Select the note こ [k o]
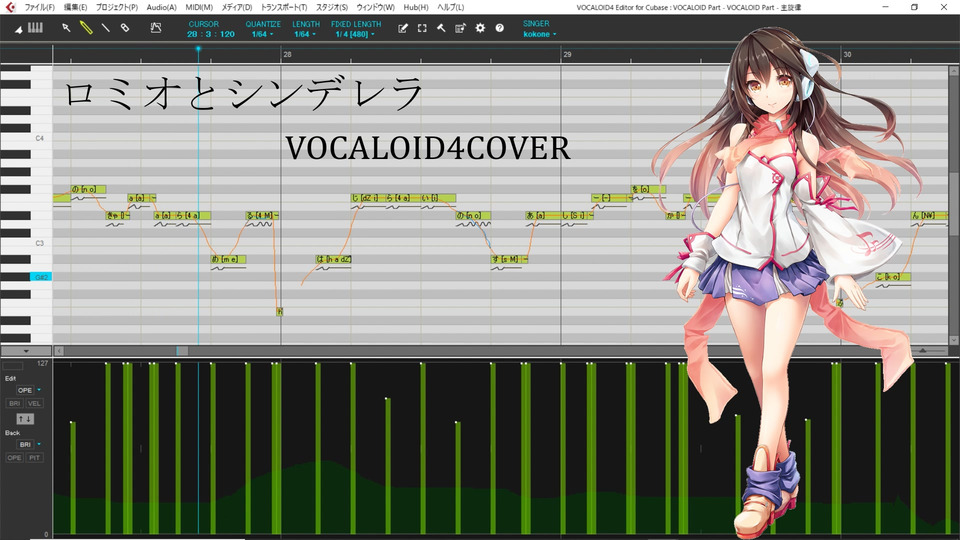 point(893,277)
